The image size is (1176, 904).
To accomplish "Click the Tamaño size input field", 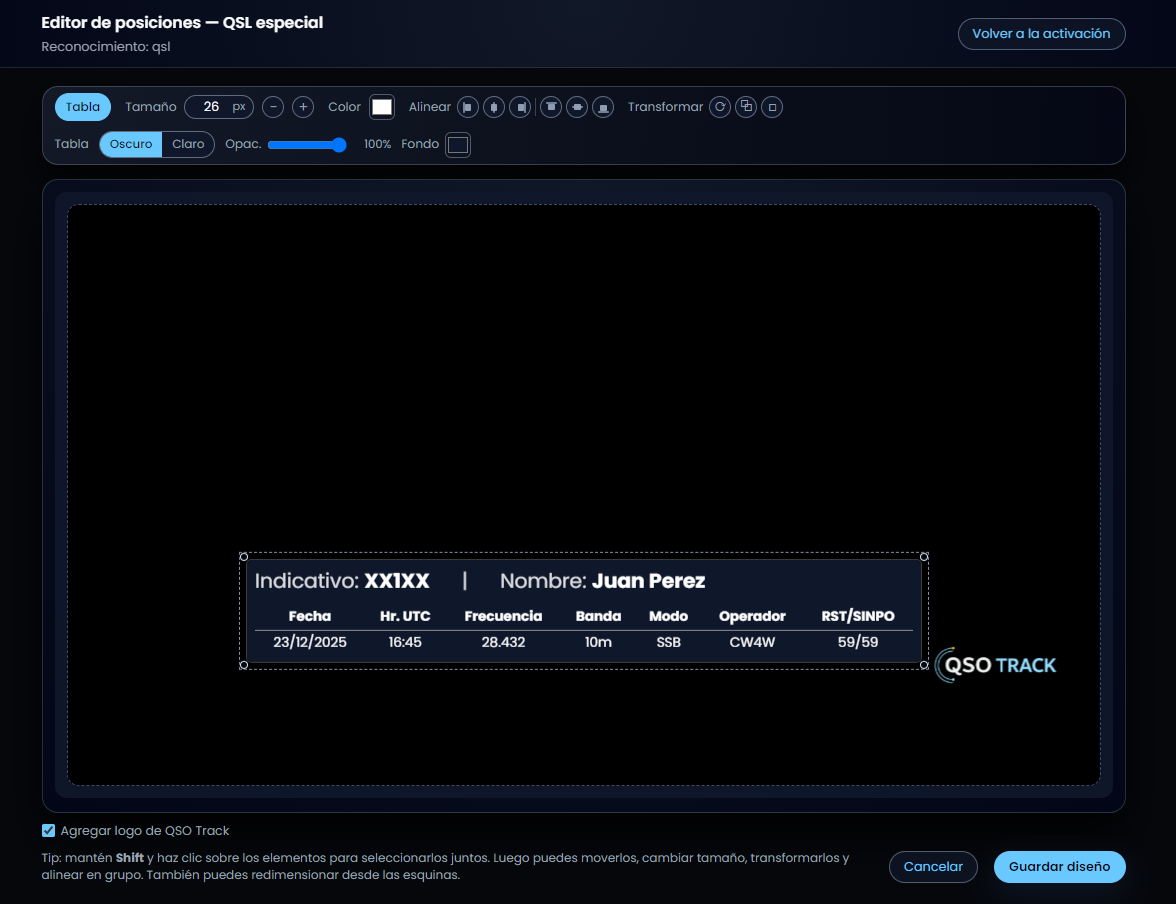I will (x=219, y=107).
